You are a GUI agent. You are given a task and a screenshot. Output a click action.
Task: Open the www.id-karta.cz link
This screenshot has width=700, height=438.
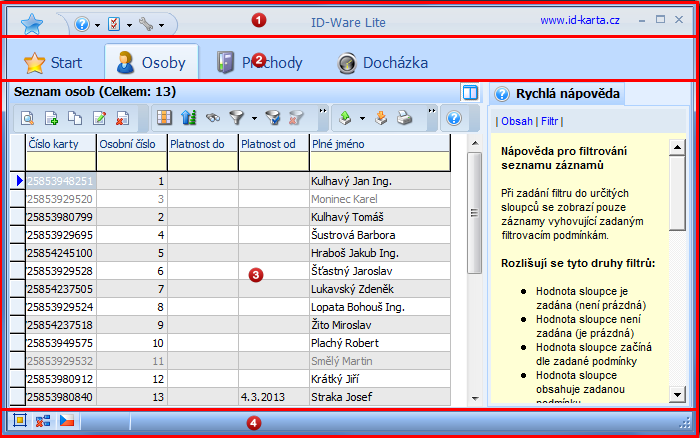[x=579, y=21]
